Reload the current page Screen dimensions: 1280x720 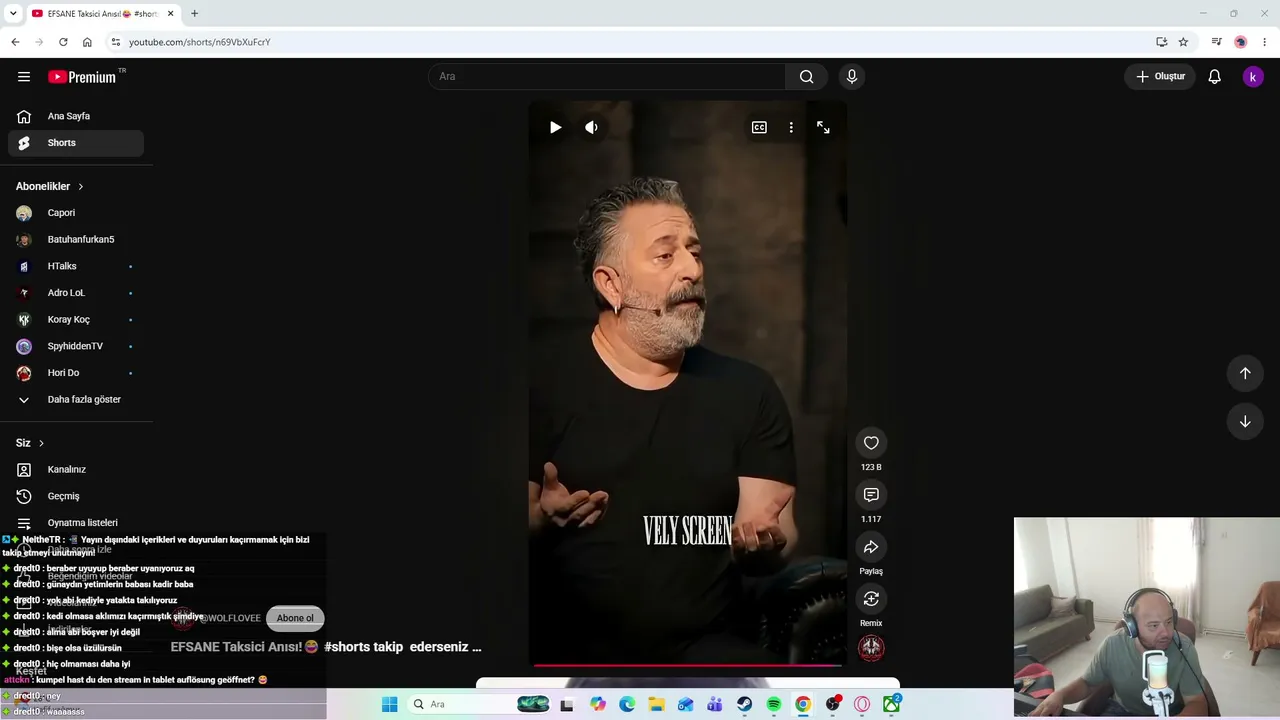(63, 42)
